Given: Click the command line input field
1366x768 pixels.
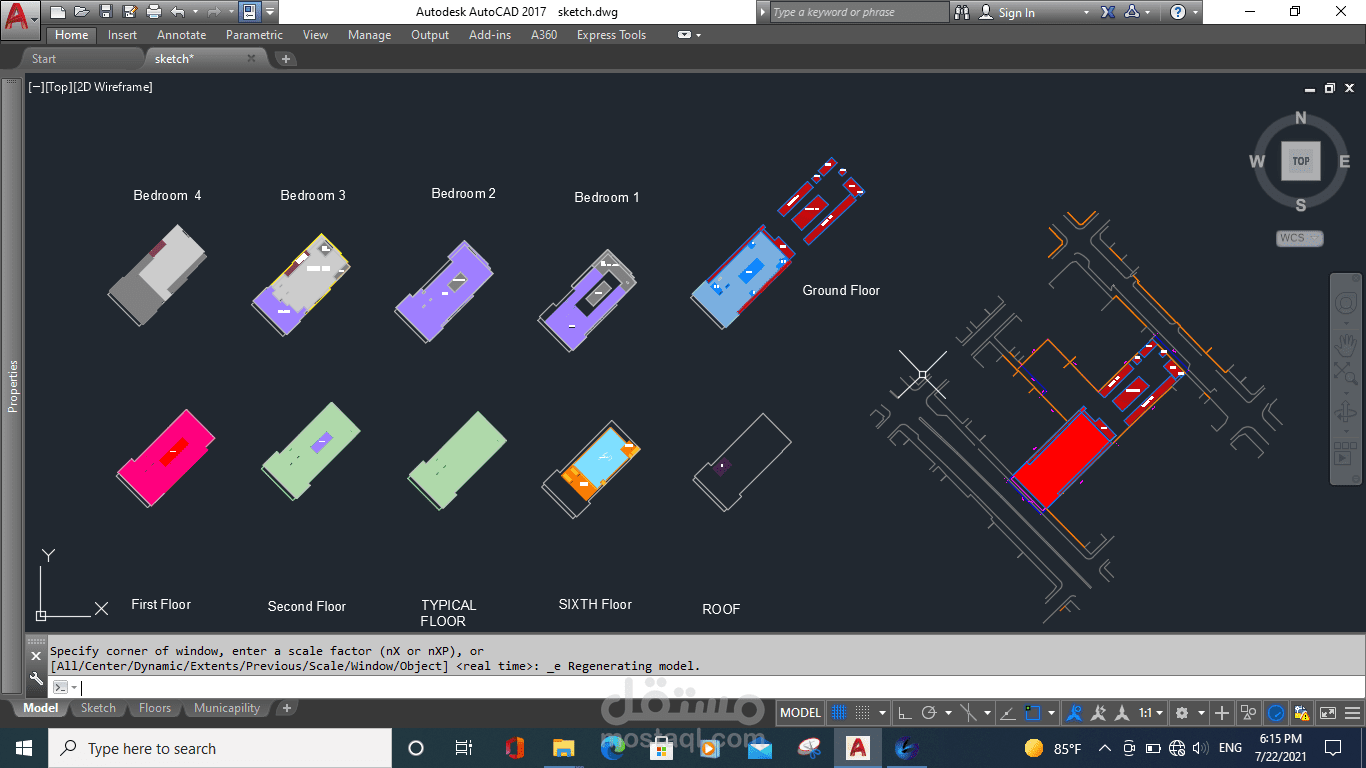Looking at the screenshot, I should 720,687.
